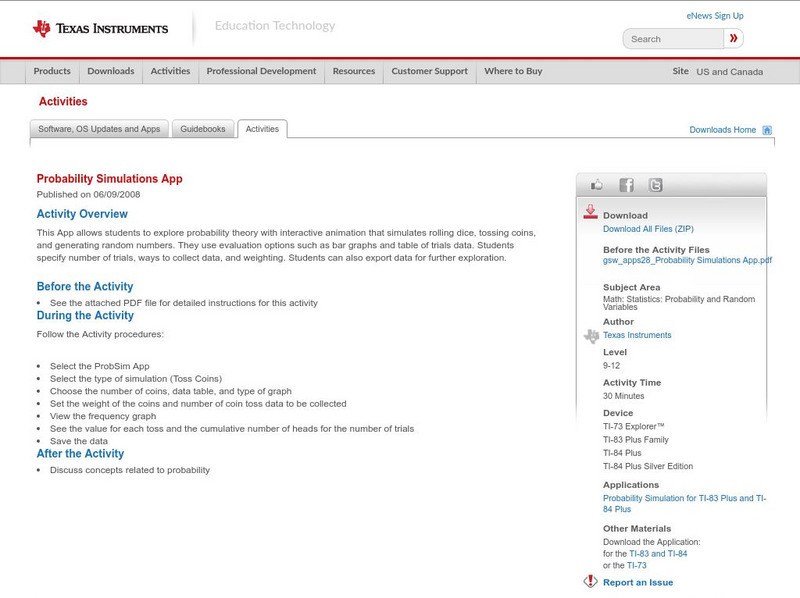Click 'TI-73 Explorer' device entry
This screenshot has height=598, width=800.
pos(634,427)
